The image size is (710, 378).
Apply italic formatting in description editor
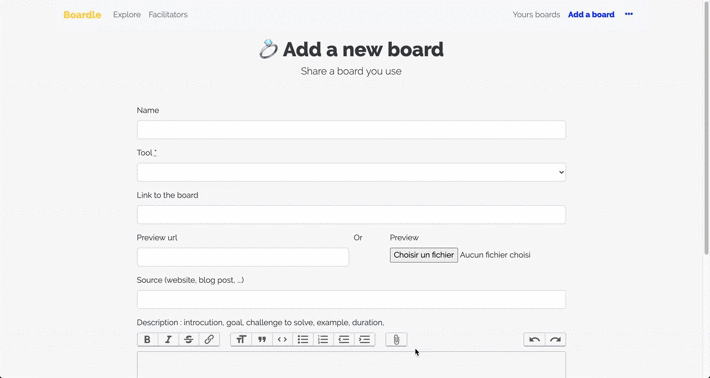(x=168, y=340)
